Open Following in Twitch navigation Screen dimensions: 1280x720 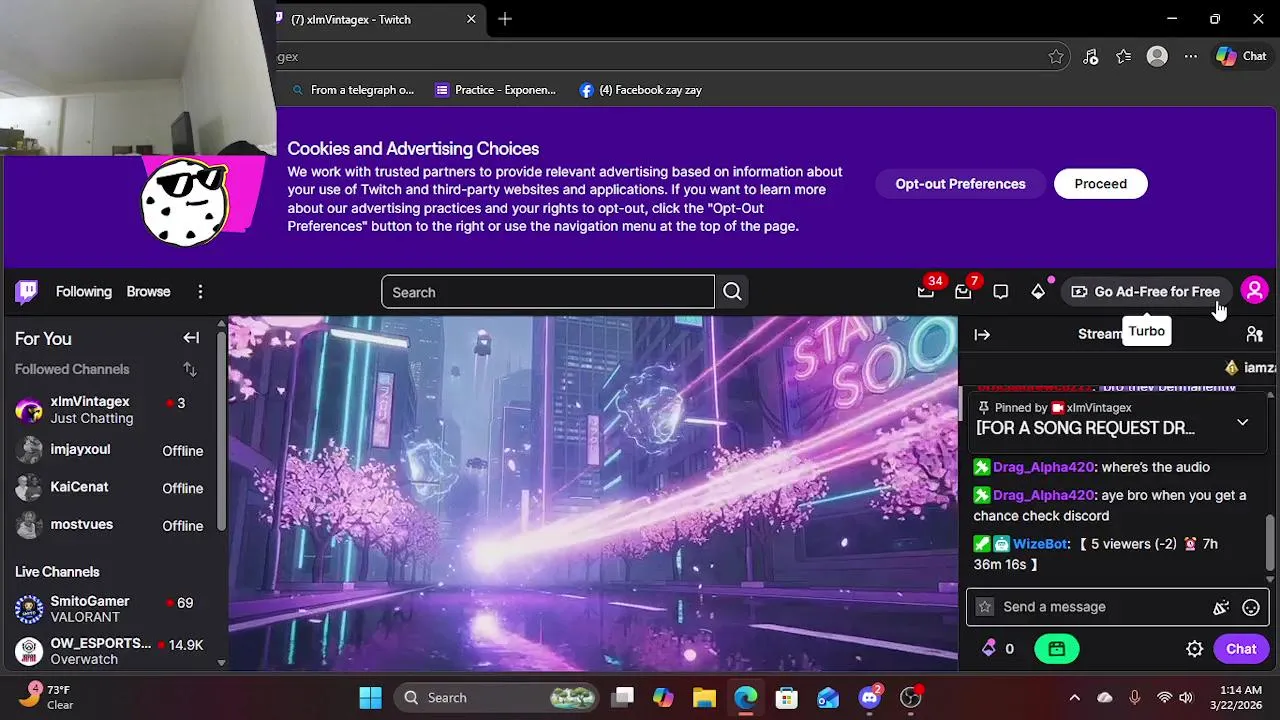coord(84,292)
